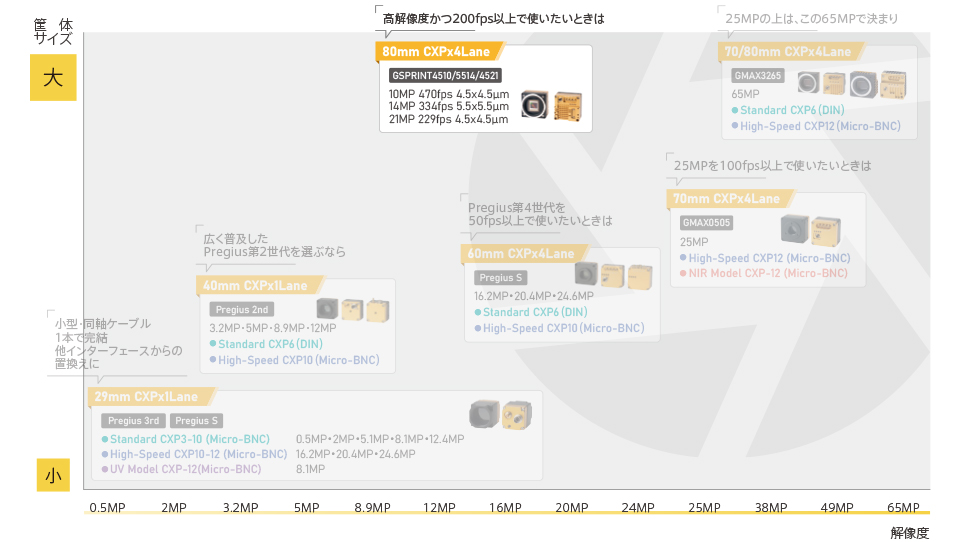This screenshot has height=542, width=960.
Task: Click the Pregius 3rd badge
Action: click(133, 421)
